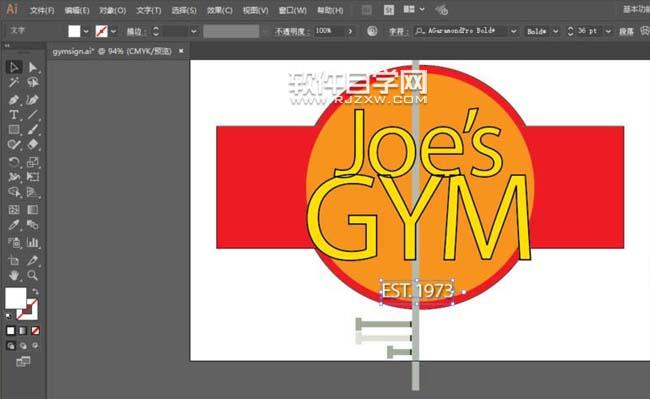Switch to Draw Normal mode

point(11,346)
